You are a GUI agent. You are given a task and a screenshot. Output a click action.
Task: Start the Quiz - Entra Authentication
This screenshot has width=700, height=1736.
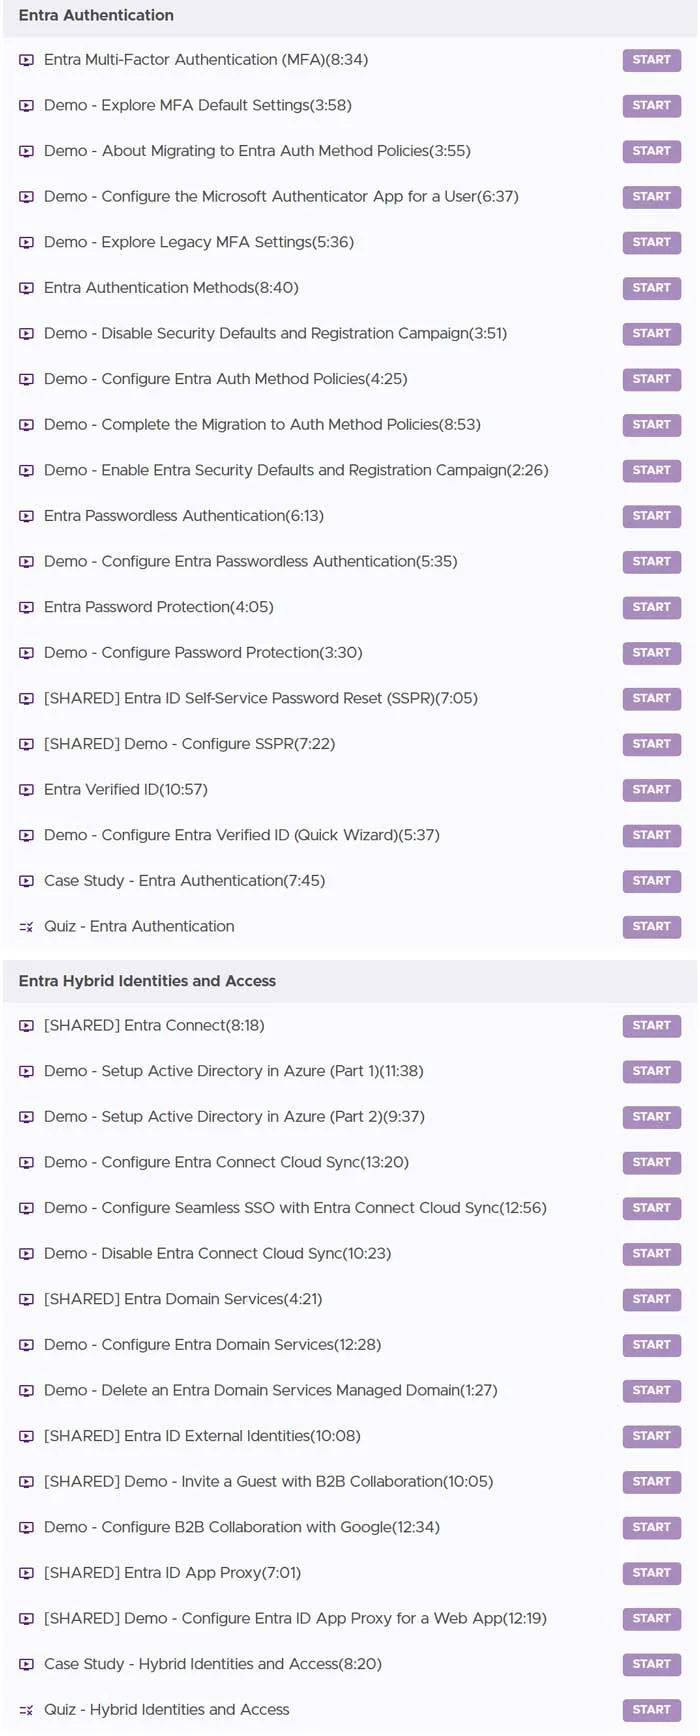(651, 927)
